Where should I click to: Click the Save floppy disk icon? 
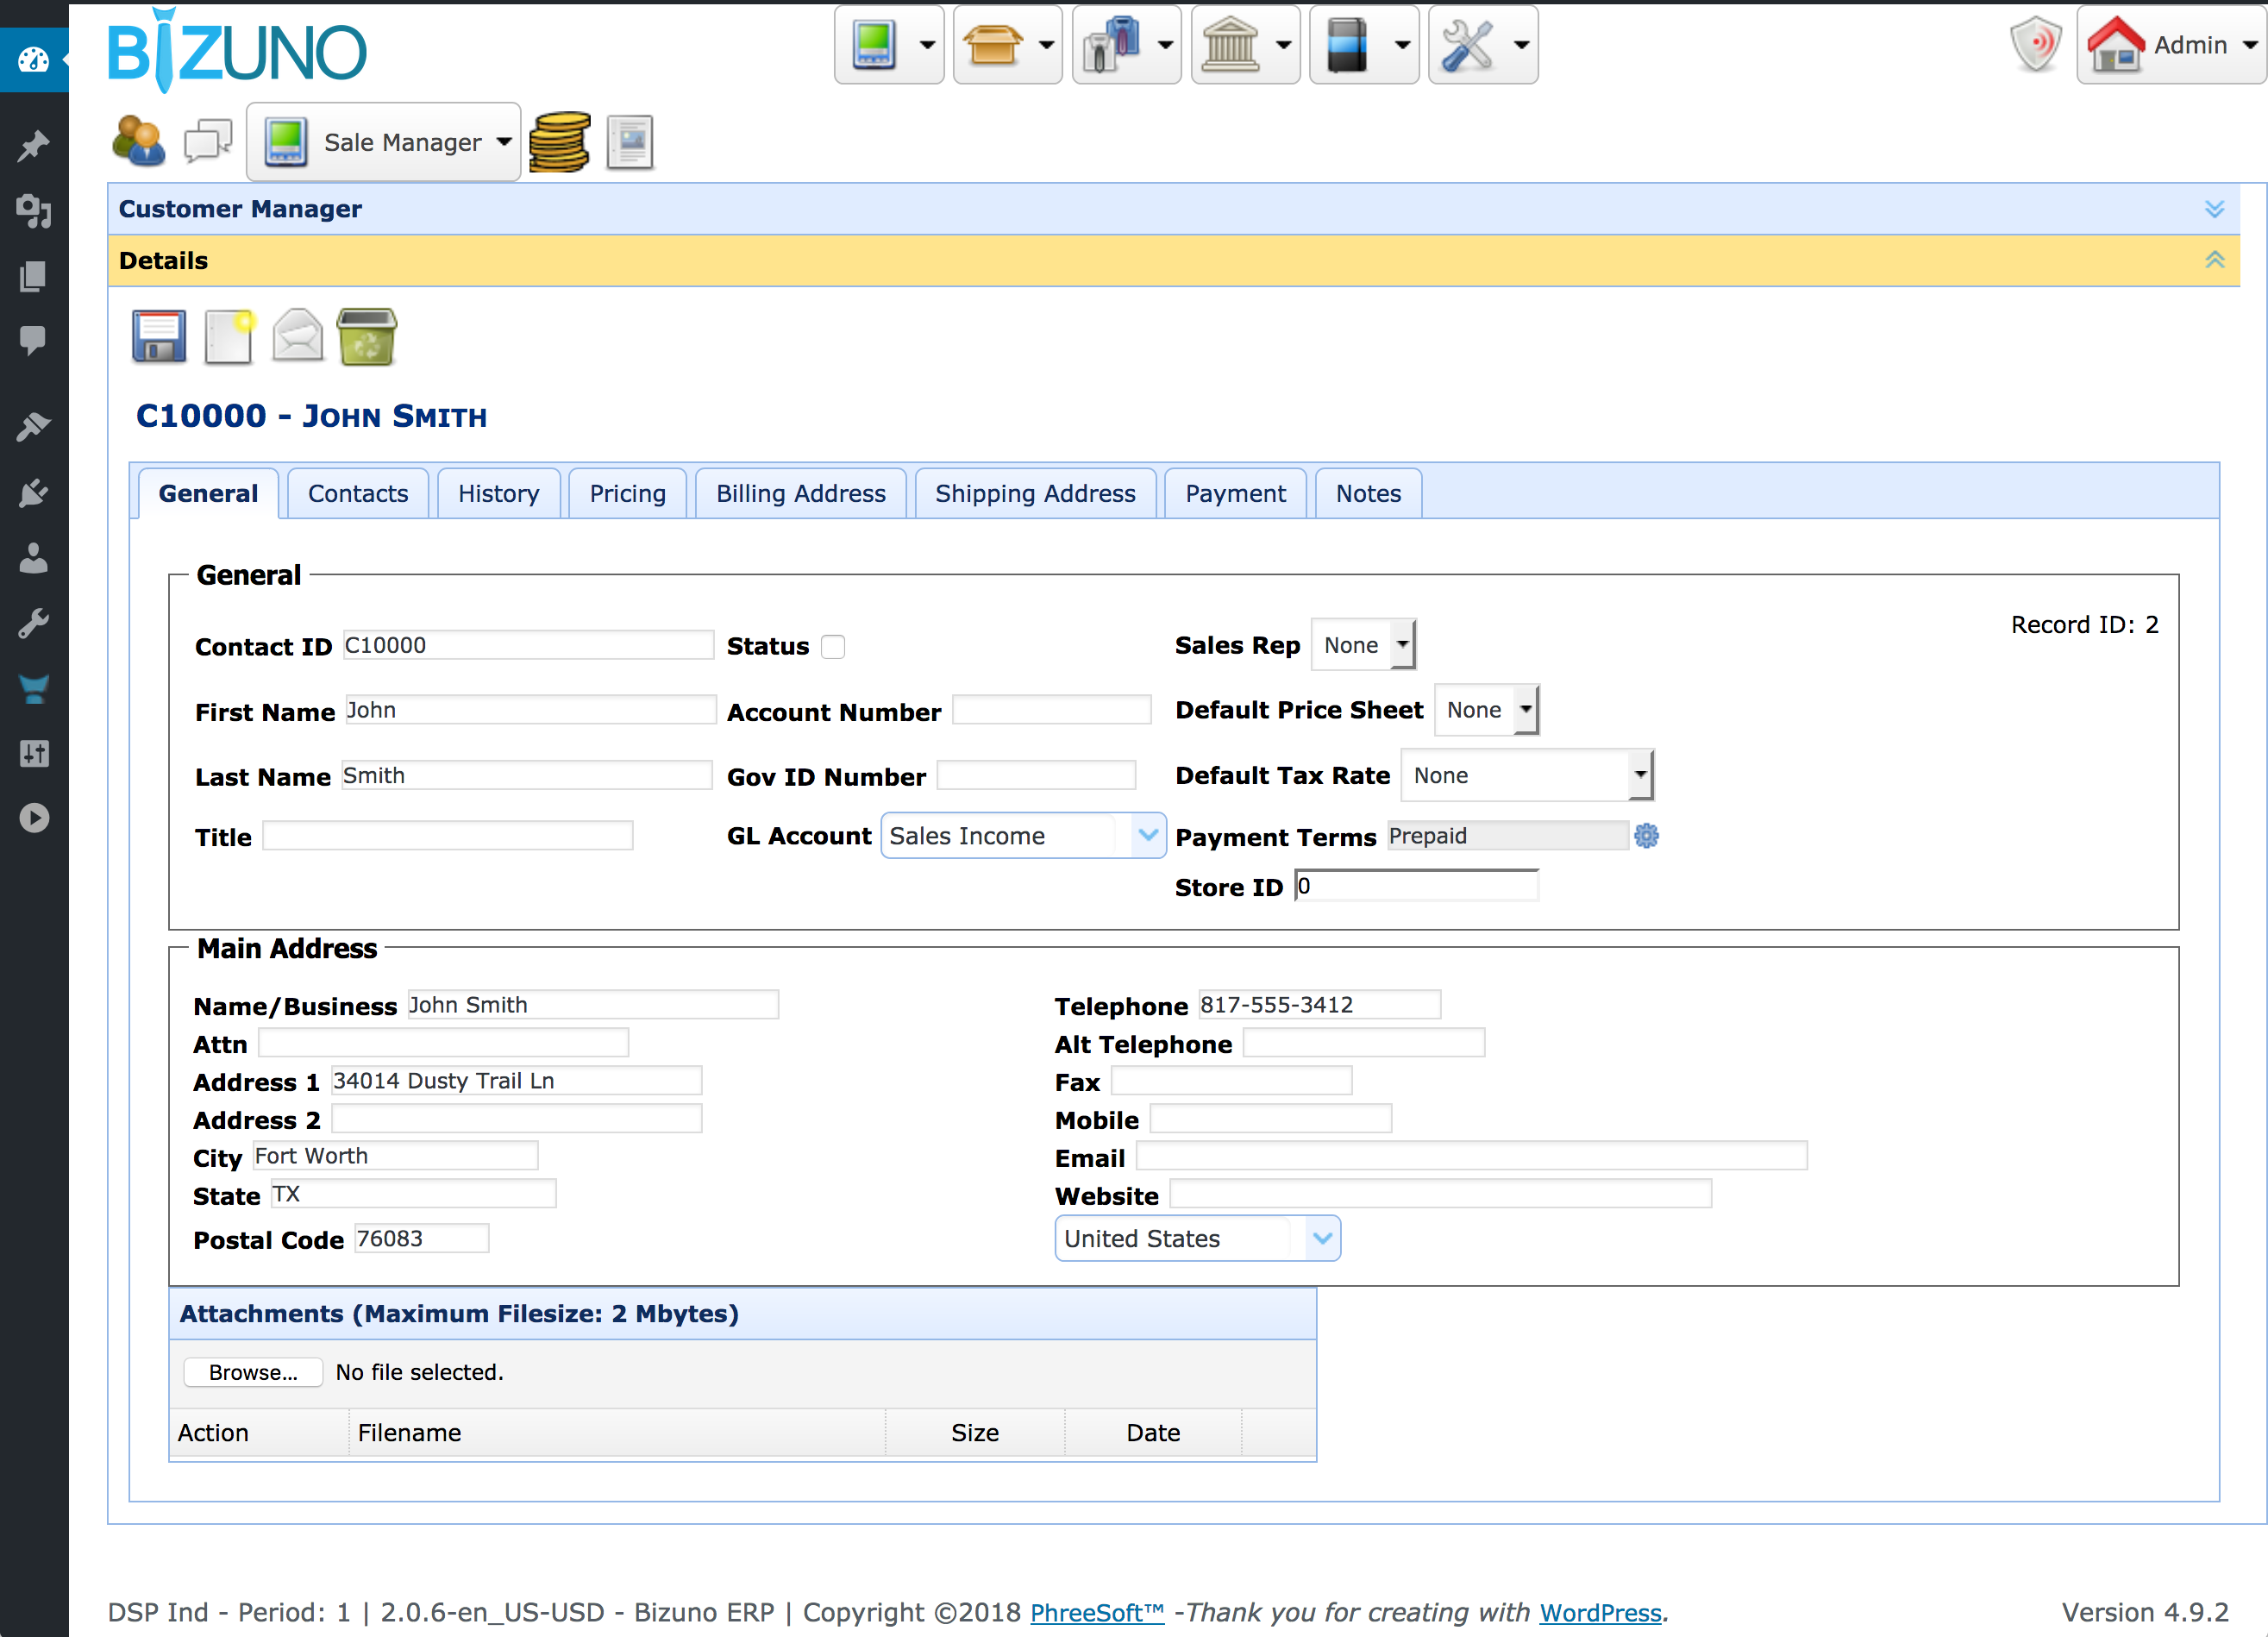pos(159,337)
